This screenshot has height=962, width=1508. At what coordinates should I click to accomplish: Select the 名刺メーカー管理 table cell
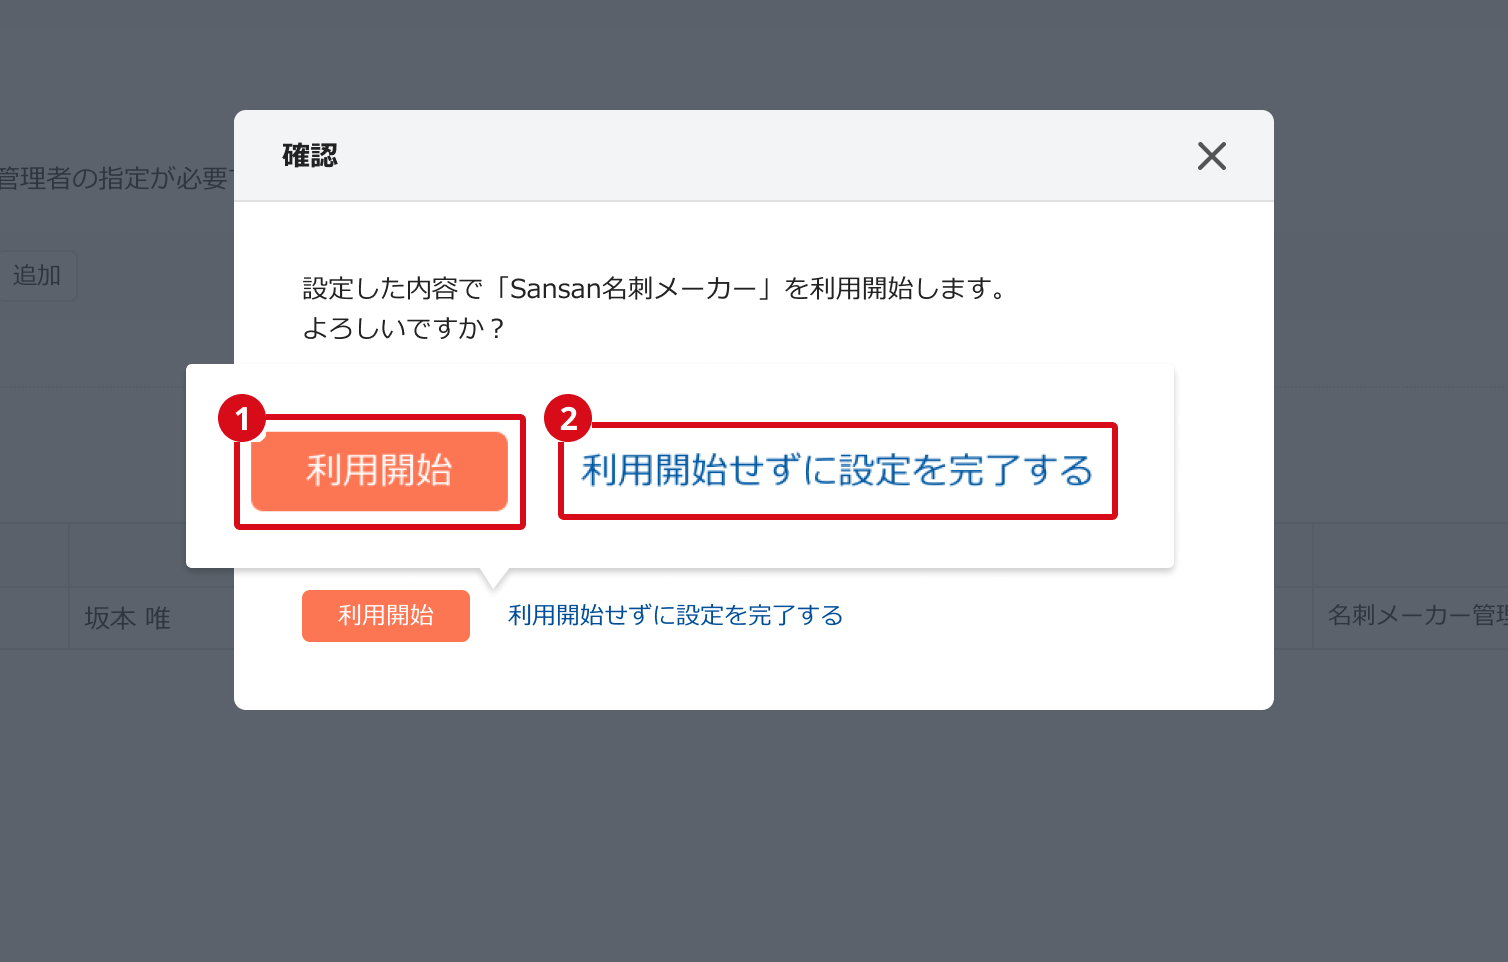1410,616
